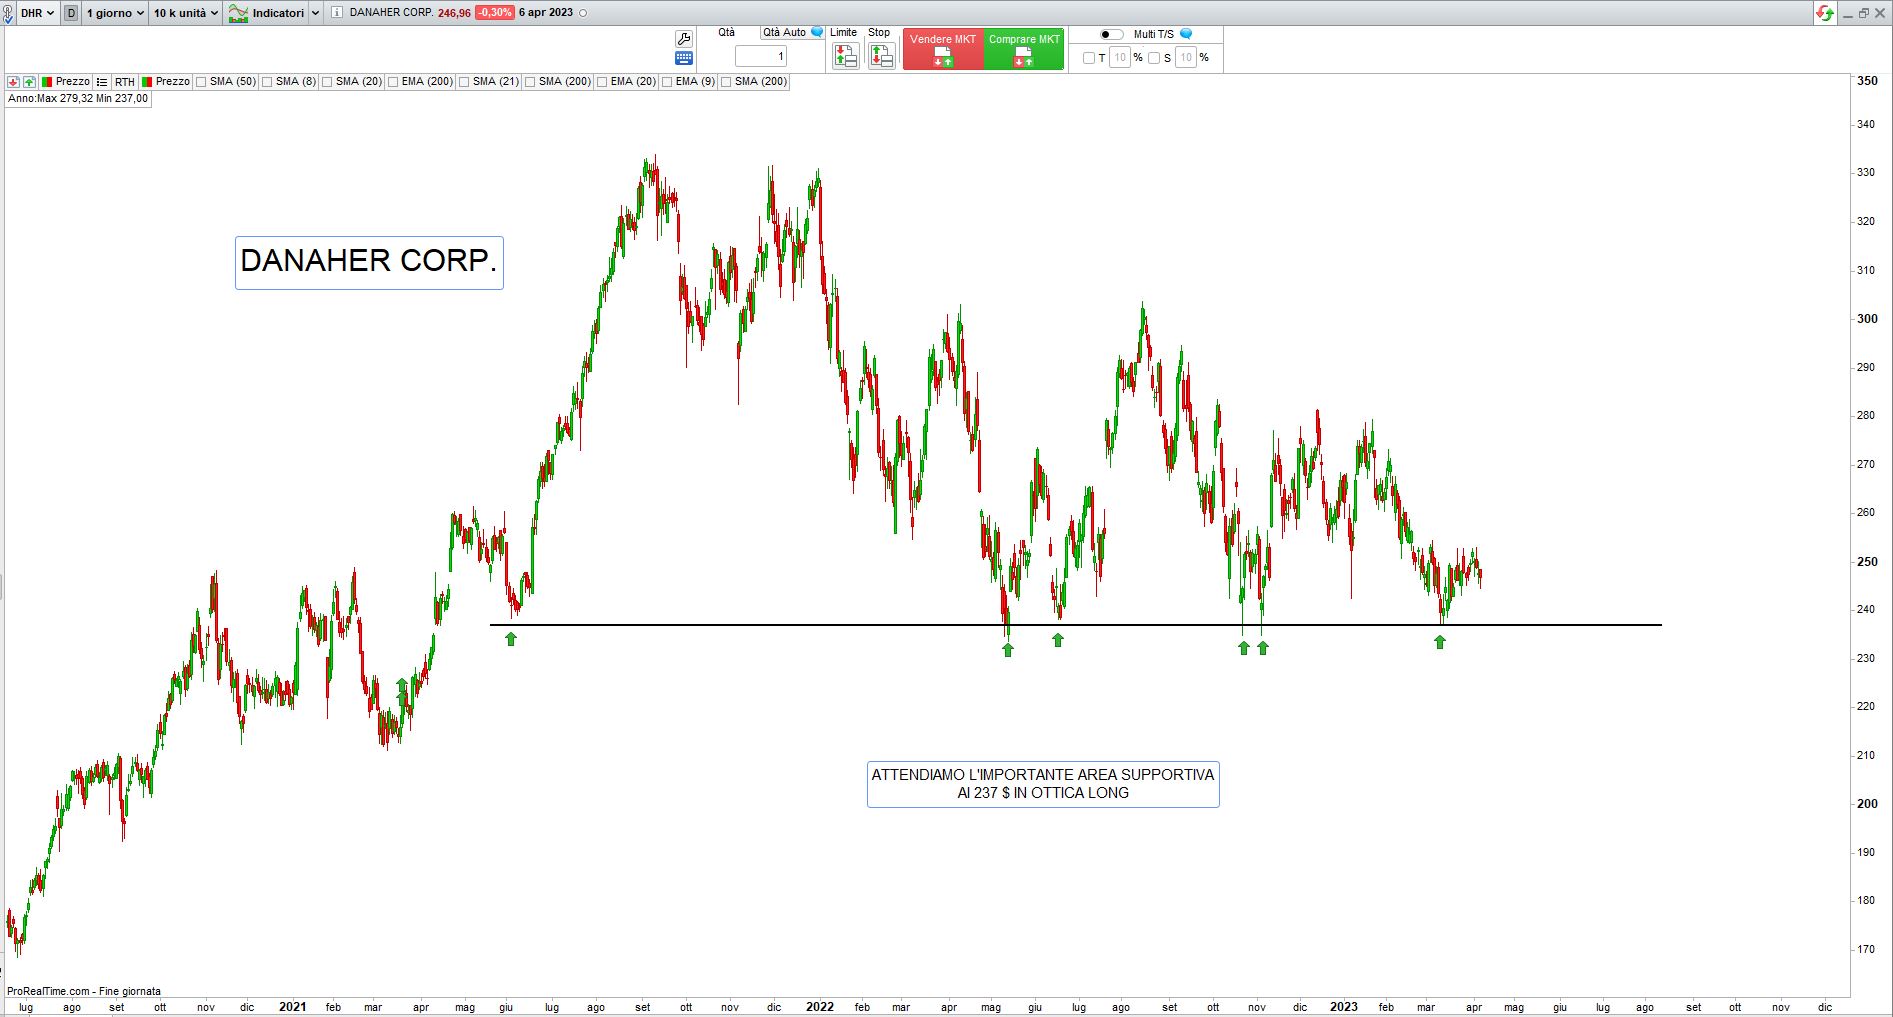Open the Indicatori menu
Viewport: 1893px width, 1017px height.
coord(275,13)
